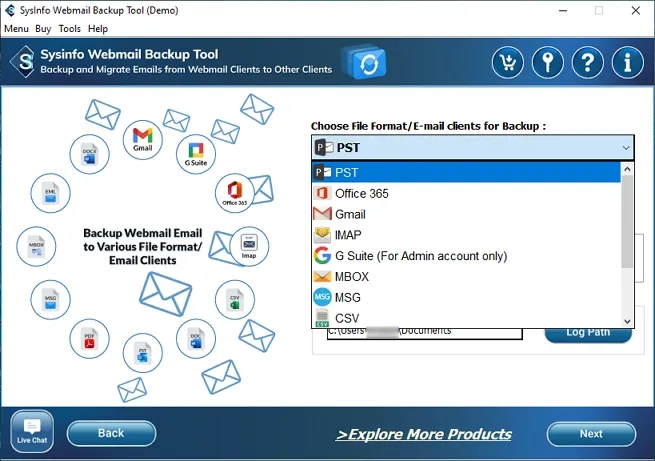Click the Imap circle icon in illustration
Viewport: 655px width, 461px height.
coord(249,246)
